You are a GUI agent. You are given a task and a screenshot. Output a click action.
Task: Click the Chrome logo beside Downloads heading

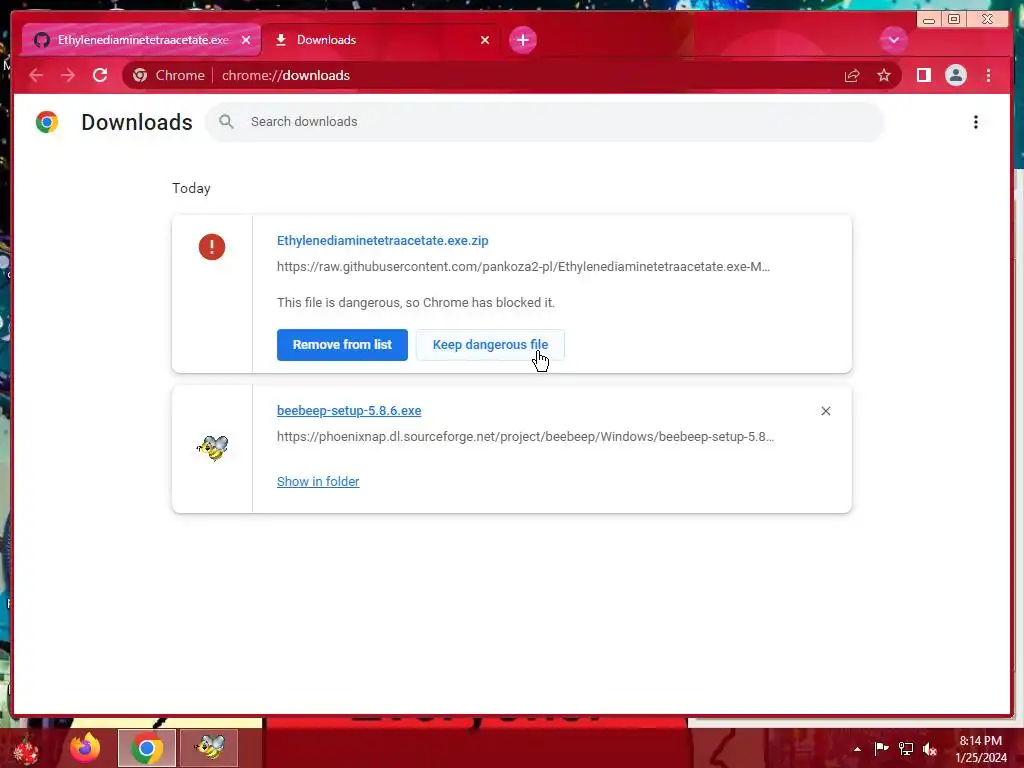coord(47,122)
